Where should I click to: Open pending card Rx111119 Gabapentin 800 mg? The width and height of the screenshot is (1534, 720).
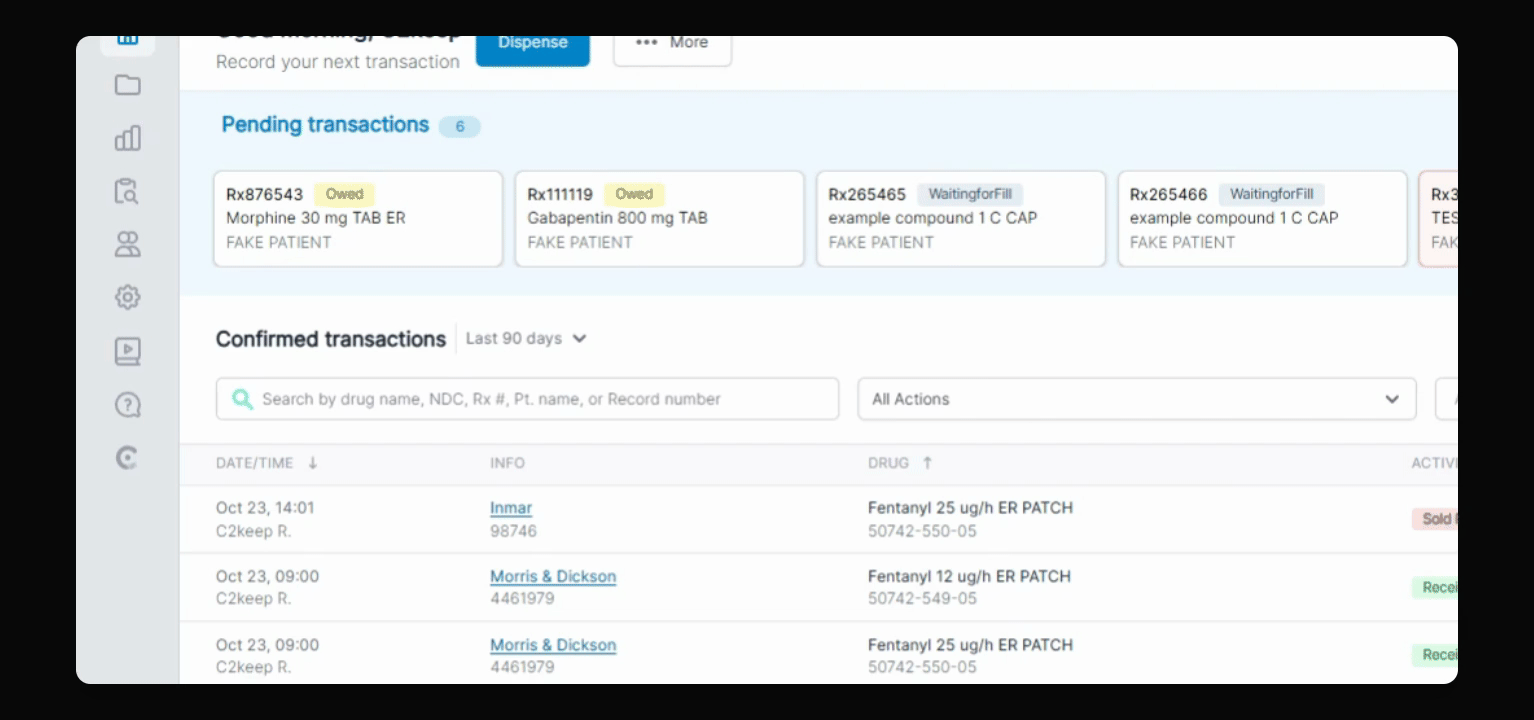coord(659,219)
